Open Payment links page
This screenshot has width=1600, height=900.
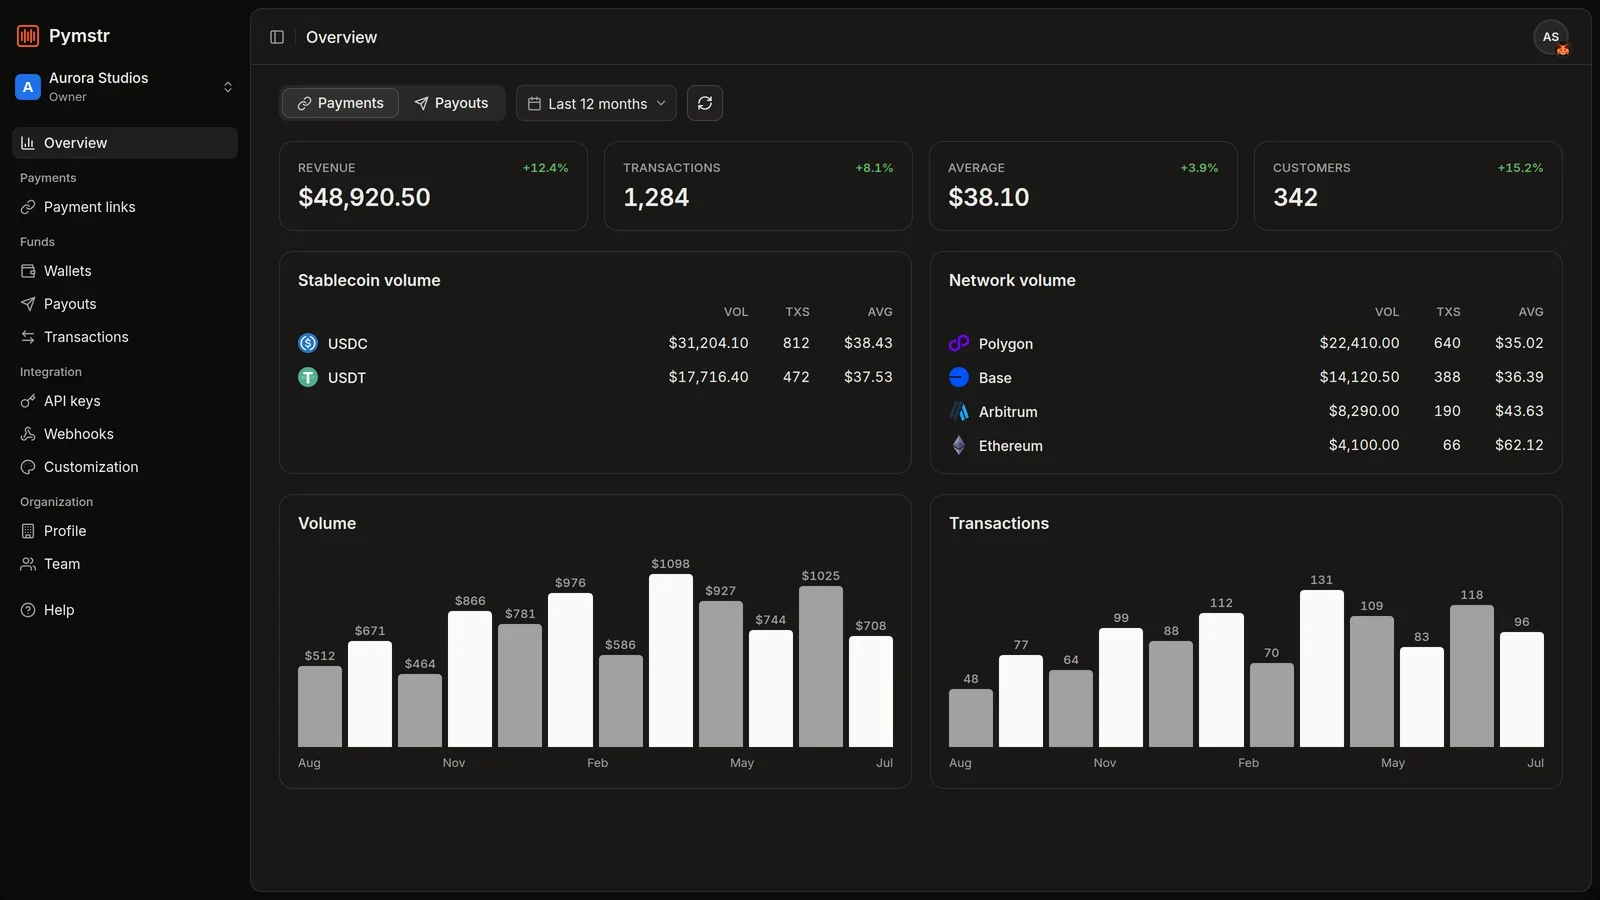[125, 207]
